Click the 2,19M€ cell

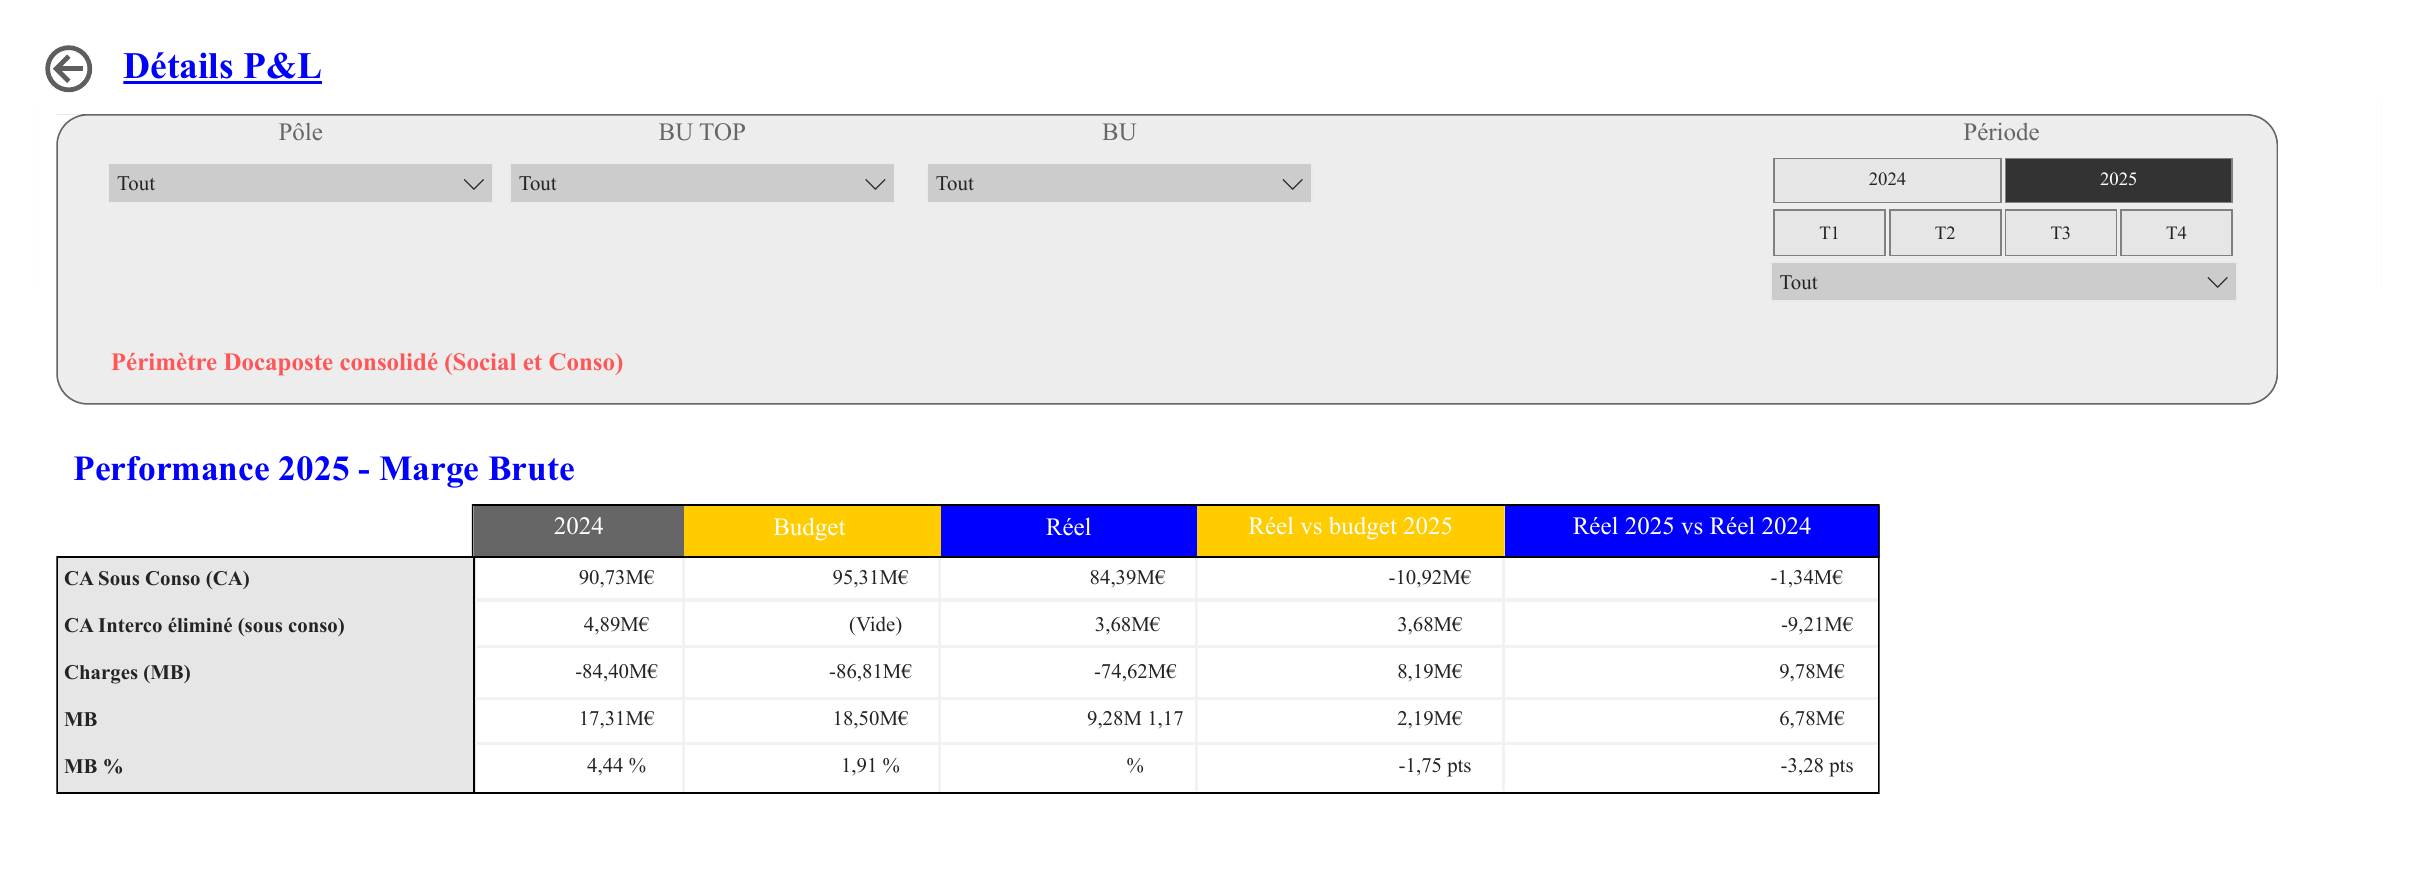1350,719
